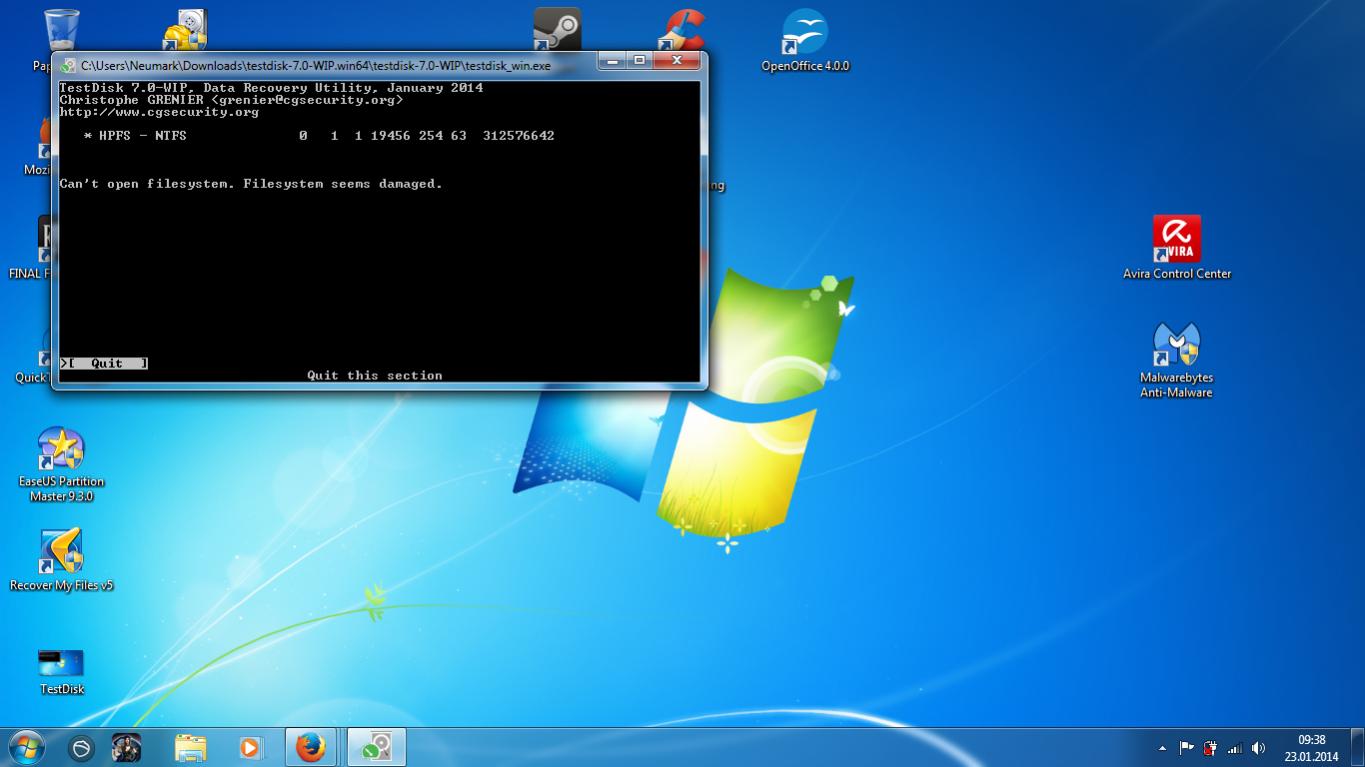Open the network signal tray icon

[1235, 748]
